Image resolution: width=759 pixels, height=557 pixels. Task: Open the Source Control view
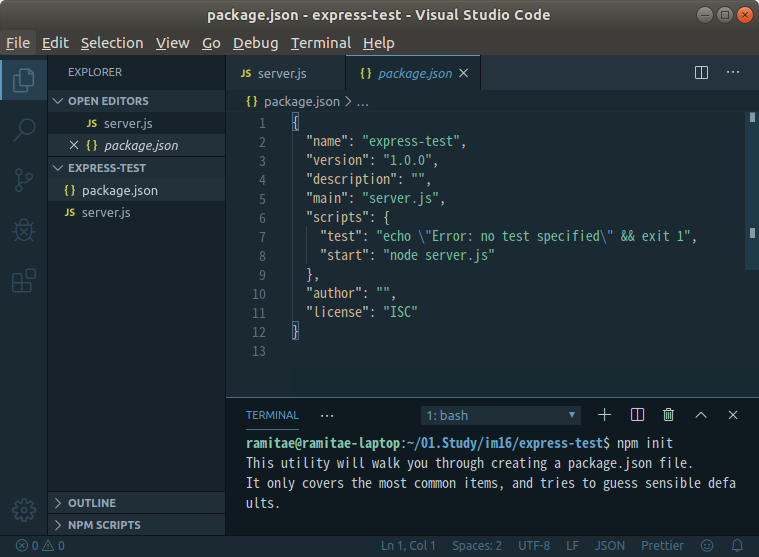click(x=23, y=180)
